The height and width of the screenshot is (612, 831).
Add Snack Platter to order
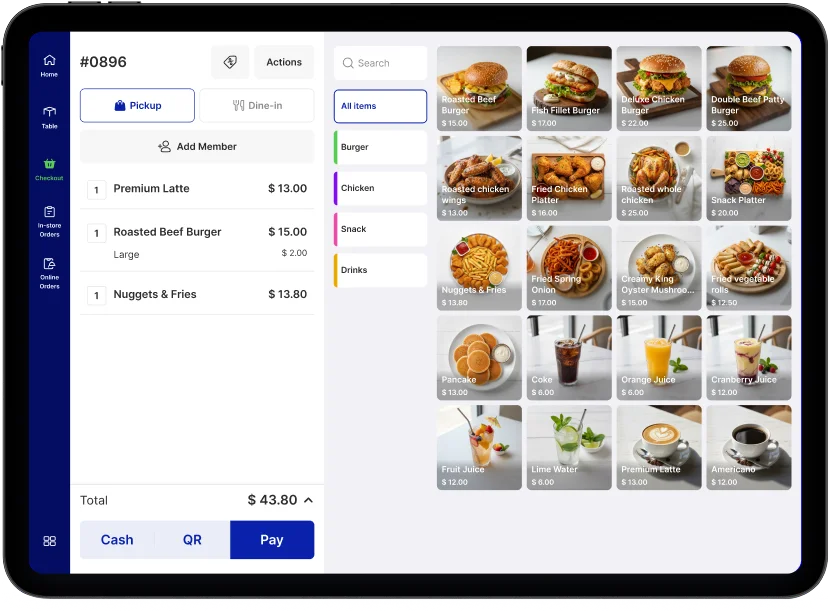tap(749, 179)
